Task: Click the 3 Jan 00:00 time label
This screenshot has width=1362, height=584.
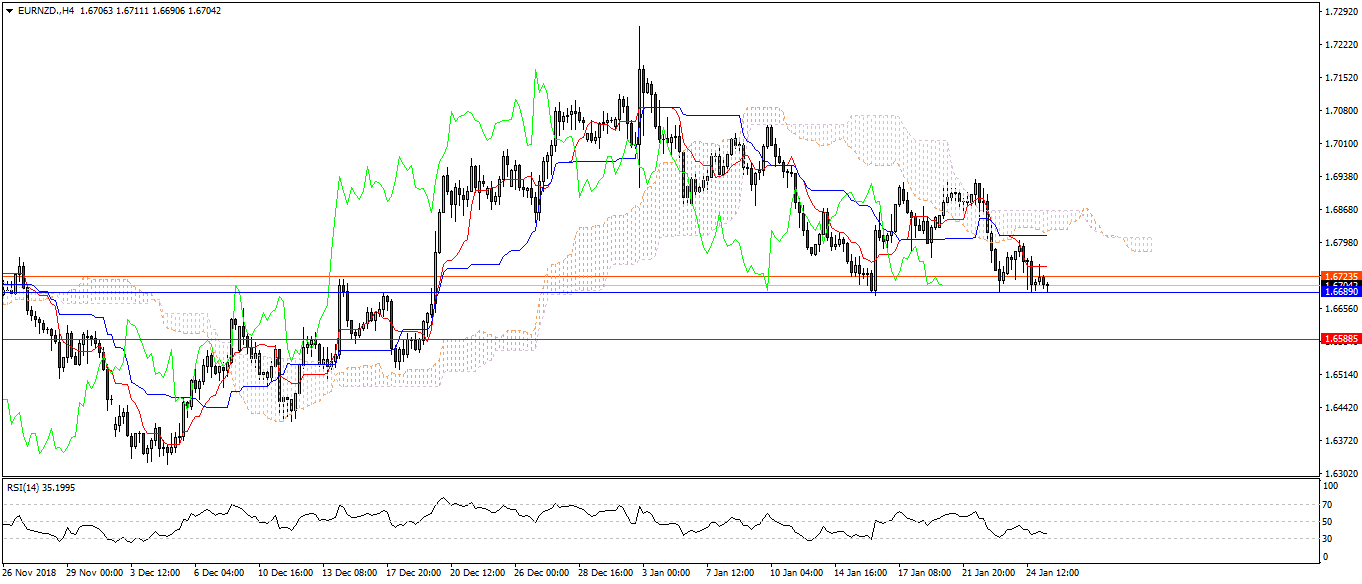Action: [664, 574]
